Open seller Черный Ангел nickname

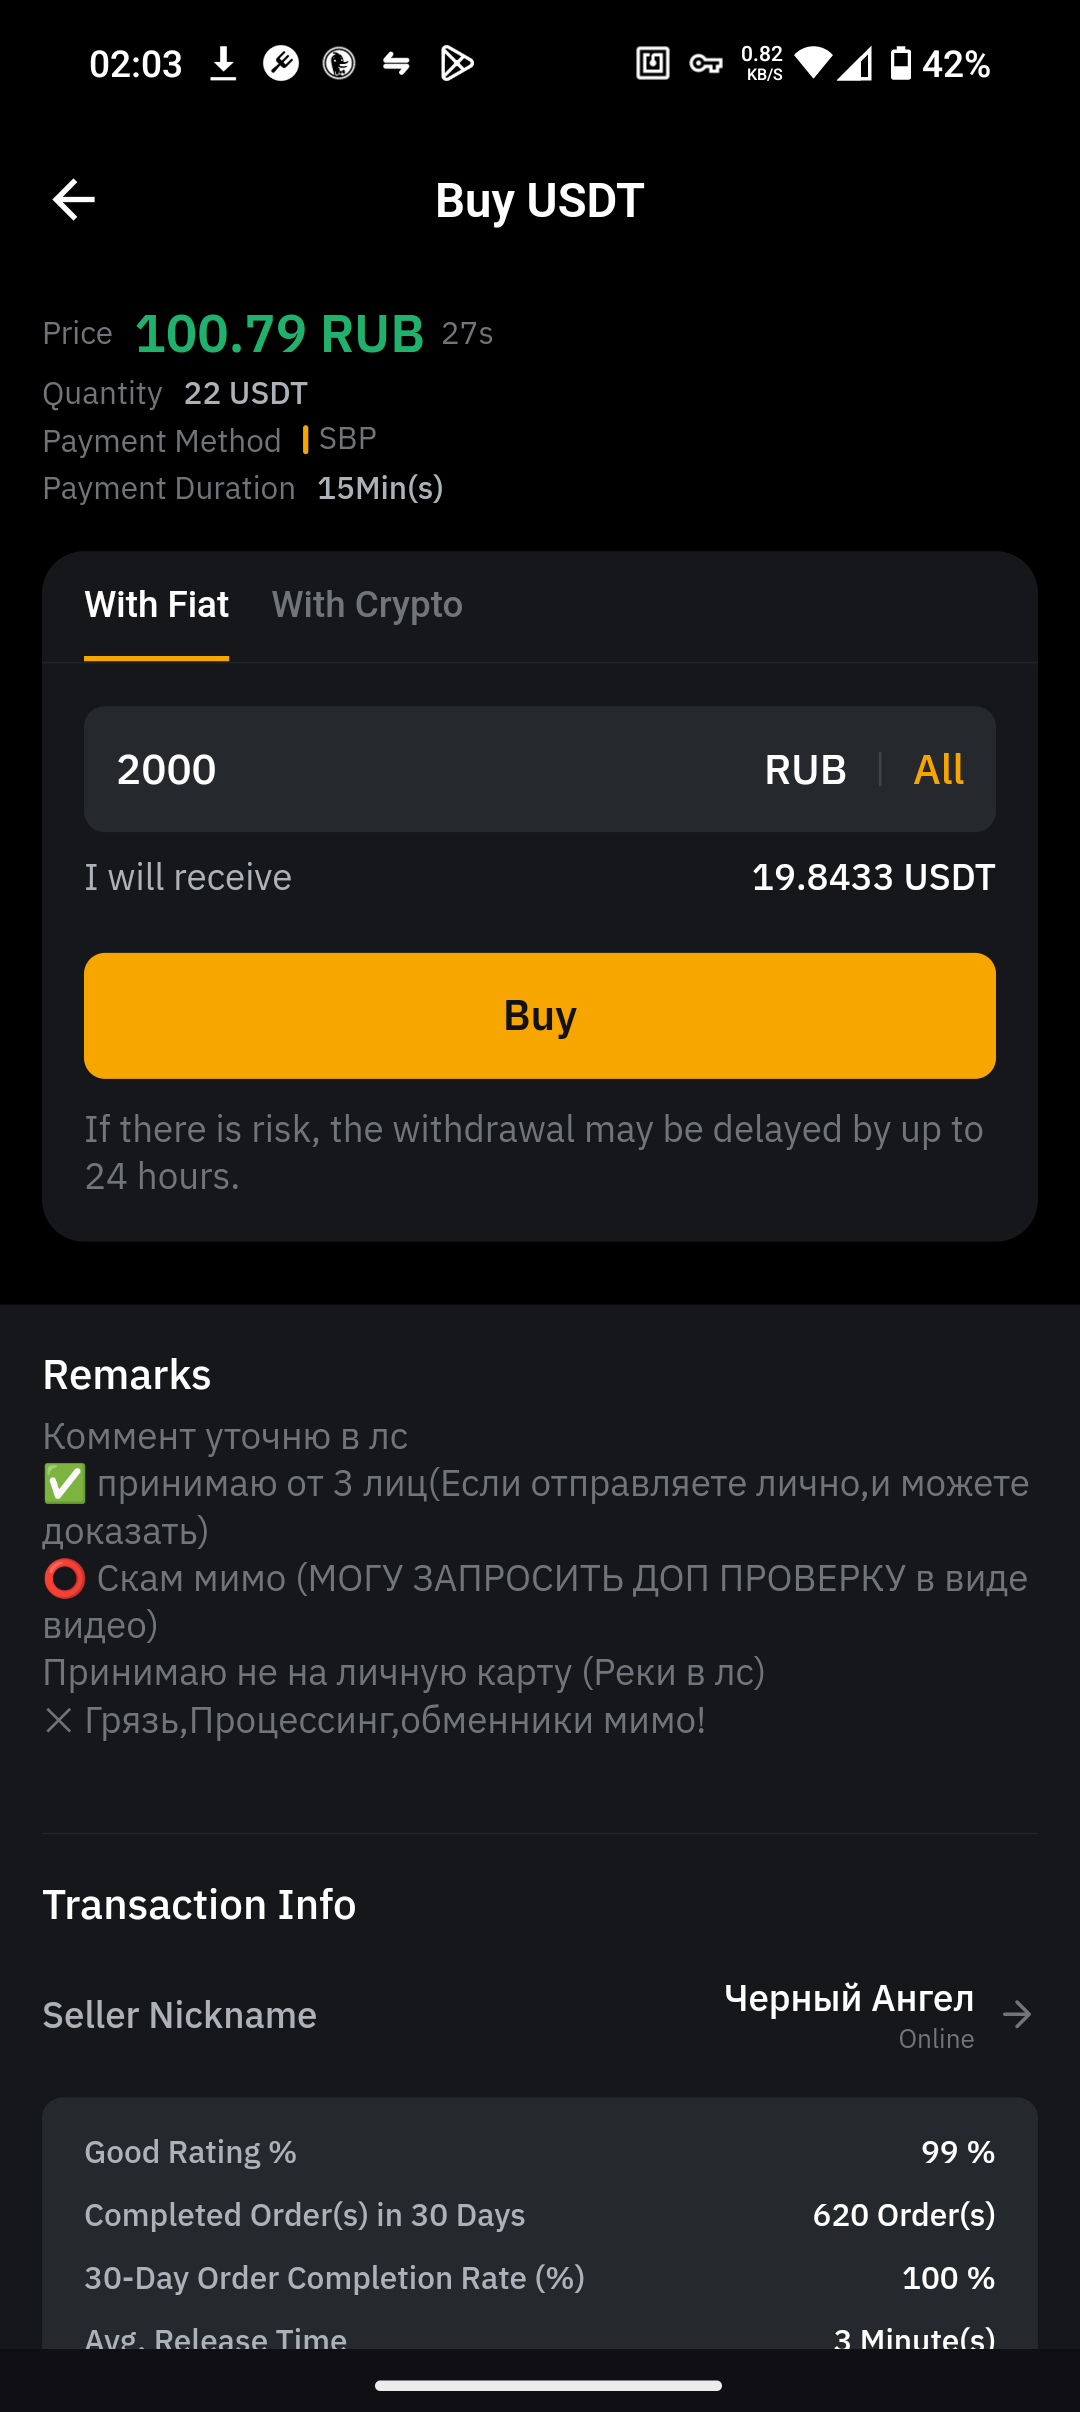(x=849, y=1998)
